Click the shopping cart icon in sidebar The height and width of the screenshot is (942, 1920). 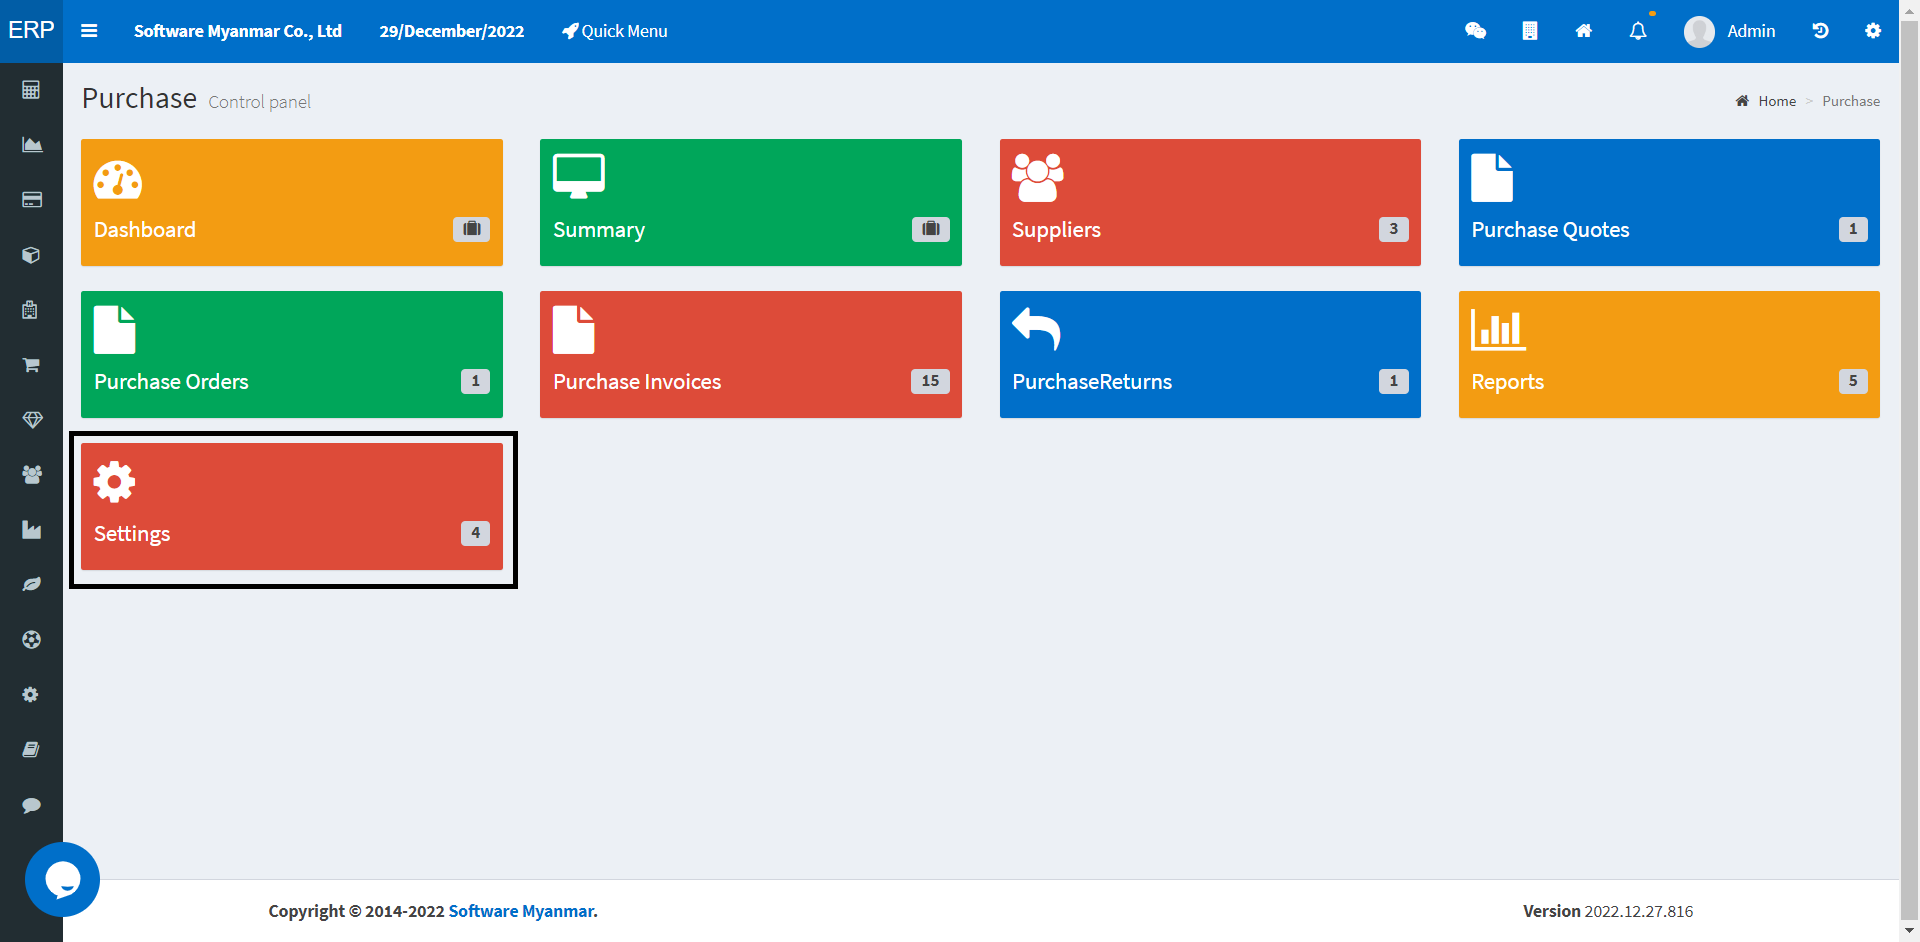31,365
